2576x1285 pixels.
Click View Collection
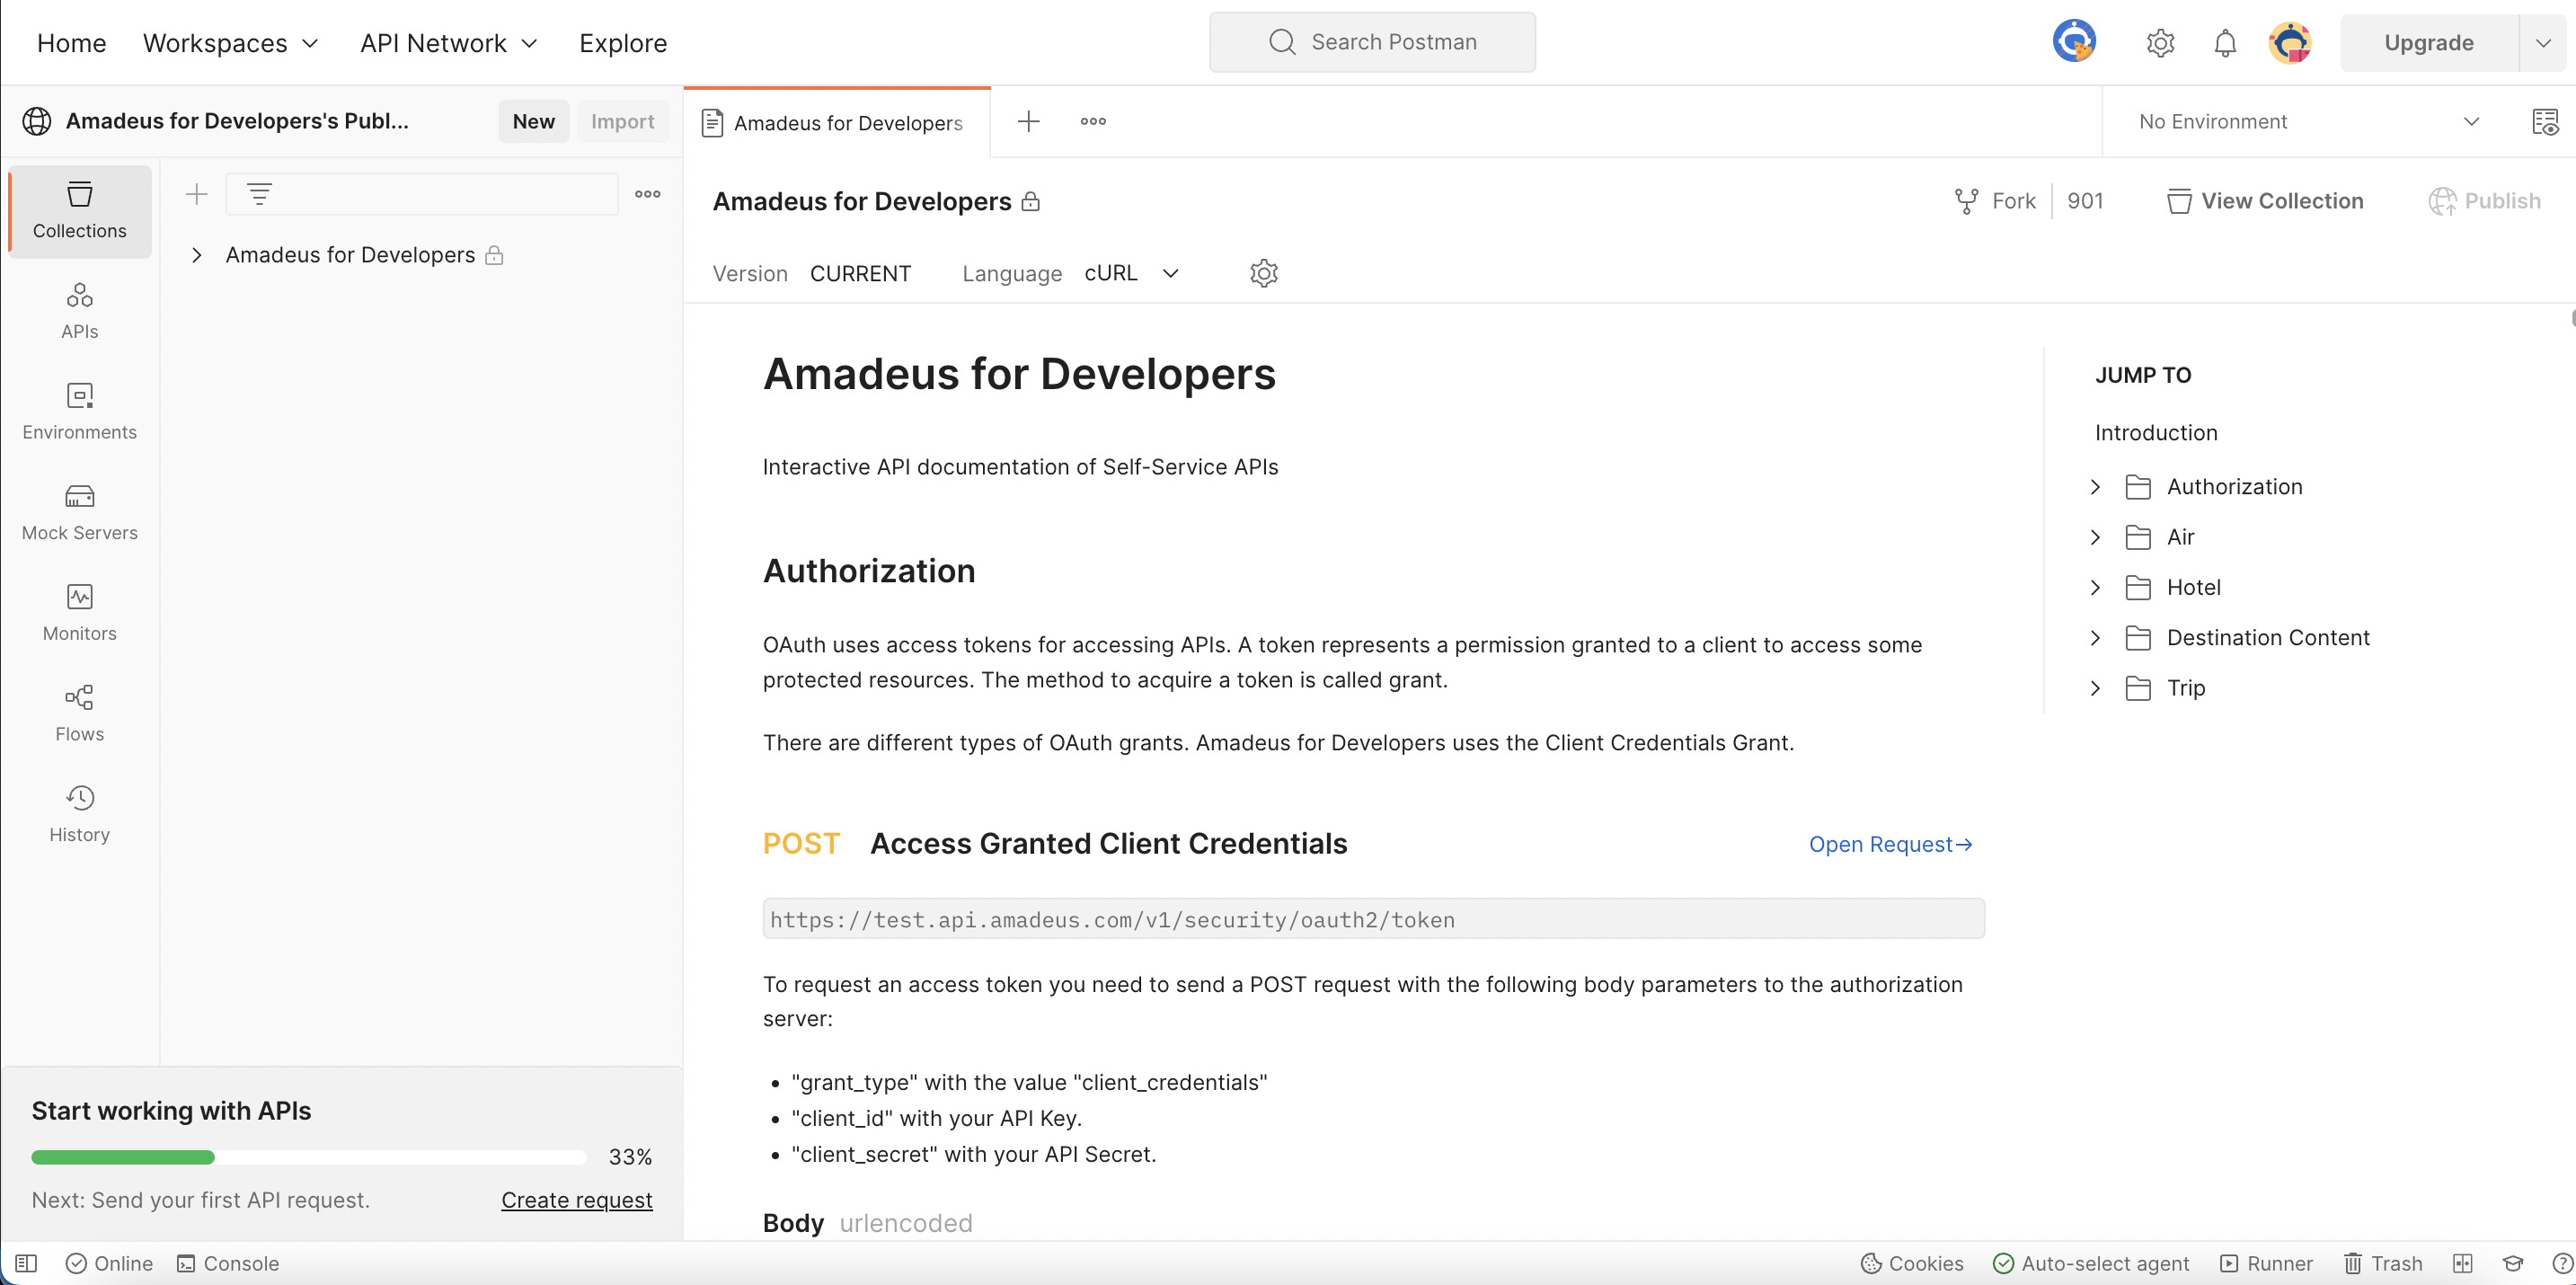point(2265,201)
